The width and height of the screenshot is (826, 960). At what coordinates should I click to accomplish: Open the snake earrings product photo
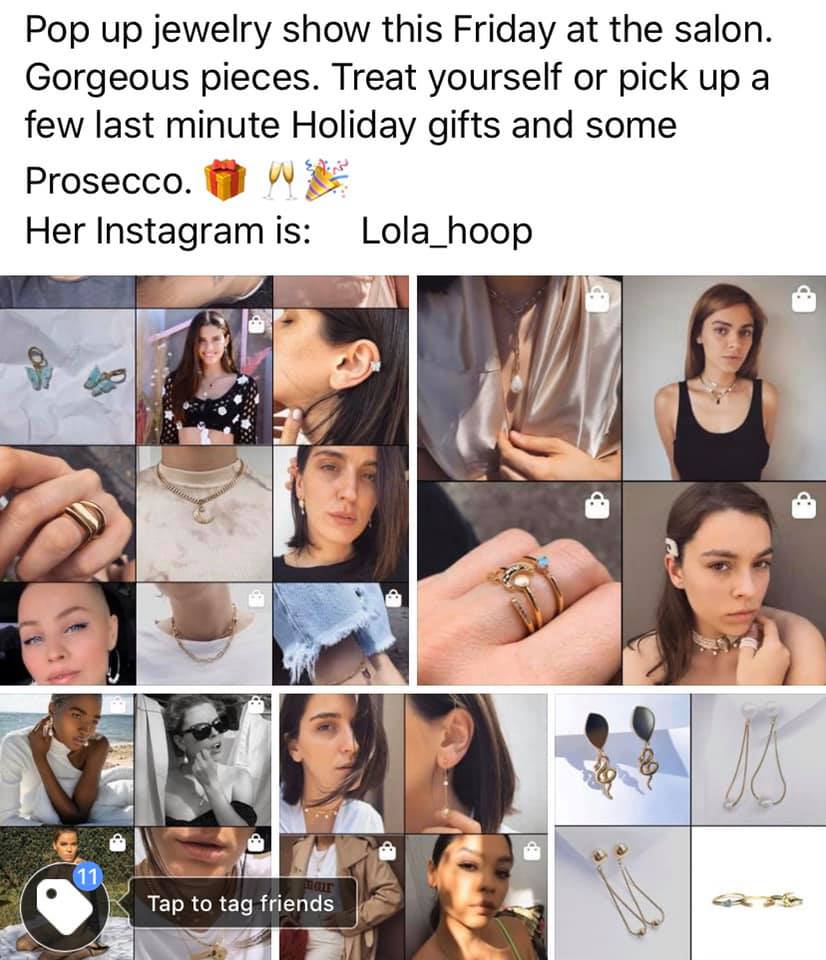point(622,760)
